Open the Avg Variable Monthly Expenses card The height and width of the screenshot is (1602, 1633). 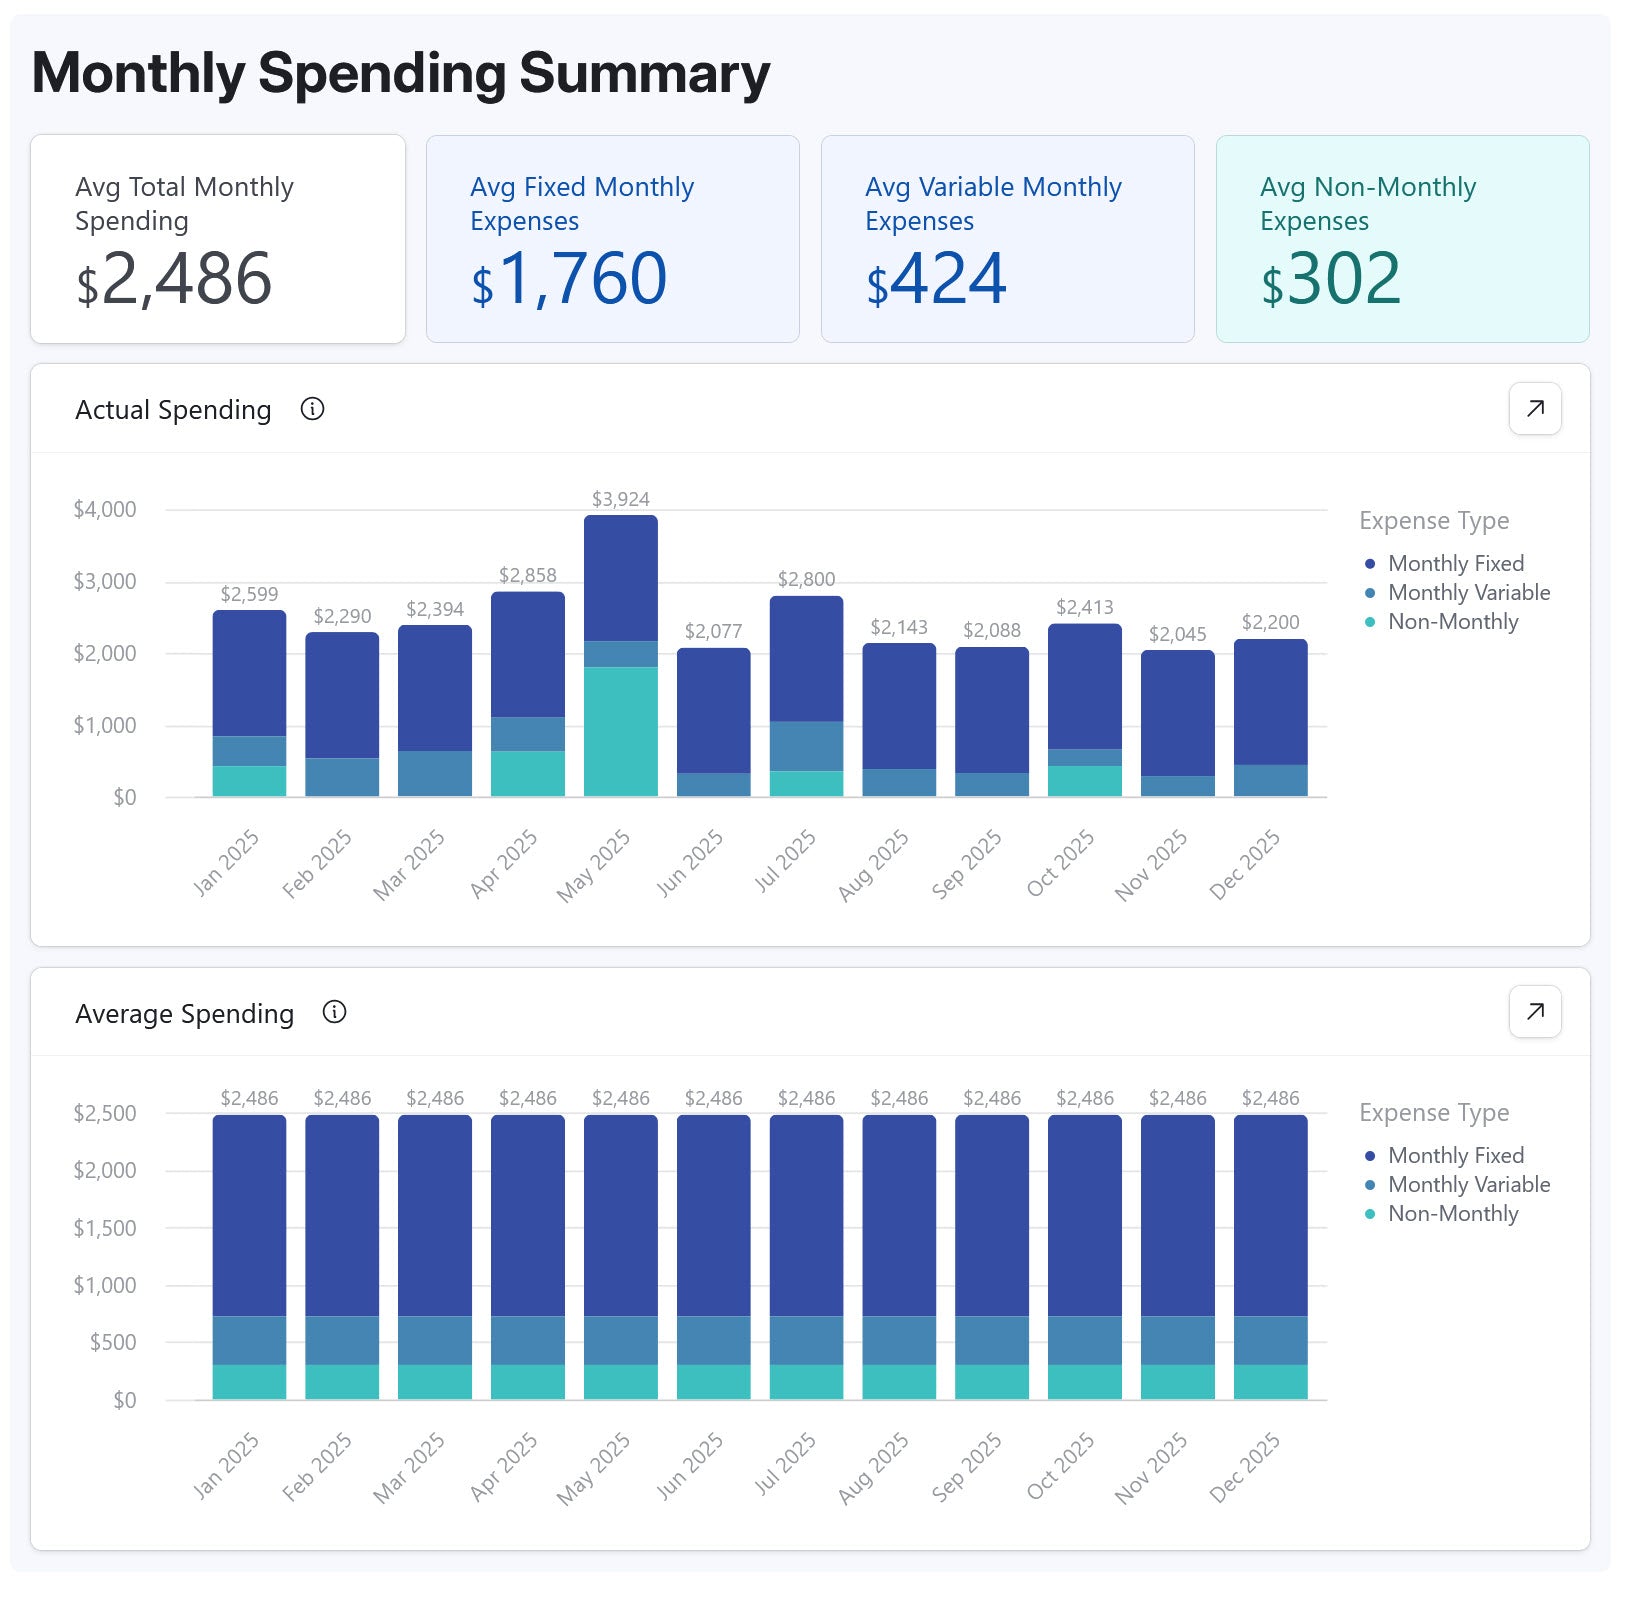tap(1007, 239)
